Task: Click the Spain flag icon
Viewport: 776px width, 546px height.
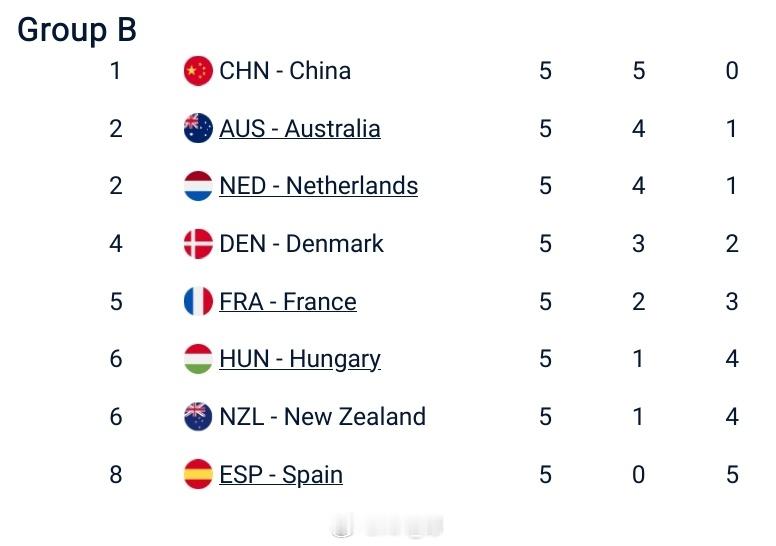Action: (198, 474)
